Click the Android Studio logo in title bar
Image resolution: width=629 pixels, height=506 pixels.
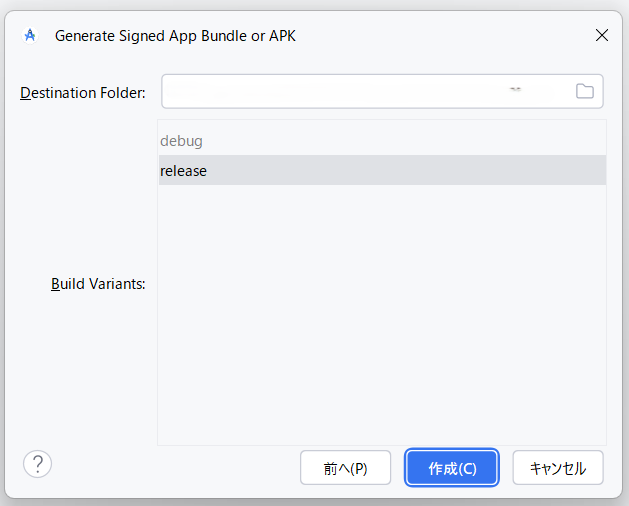coord(30,36)
